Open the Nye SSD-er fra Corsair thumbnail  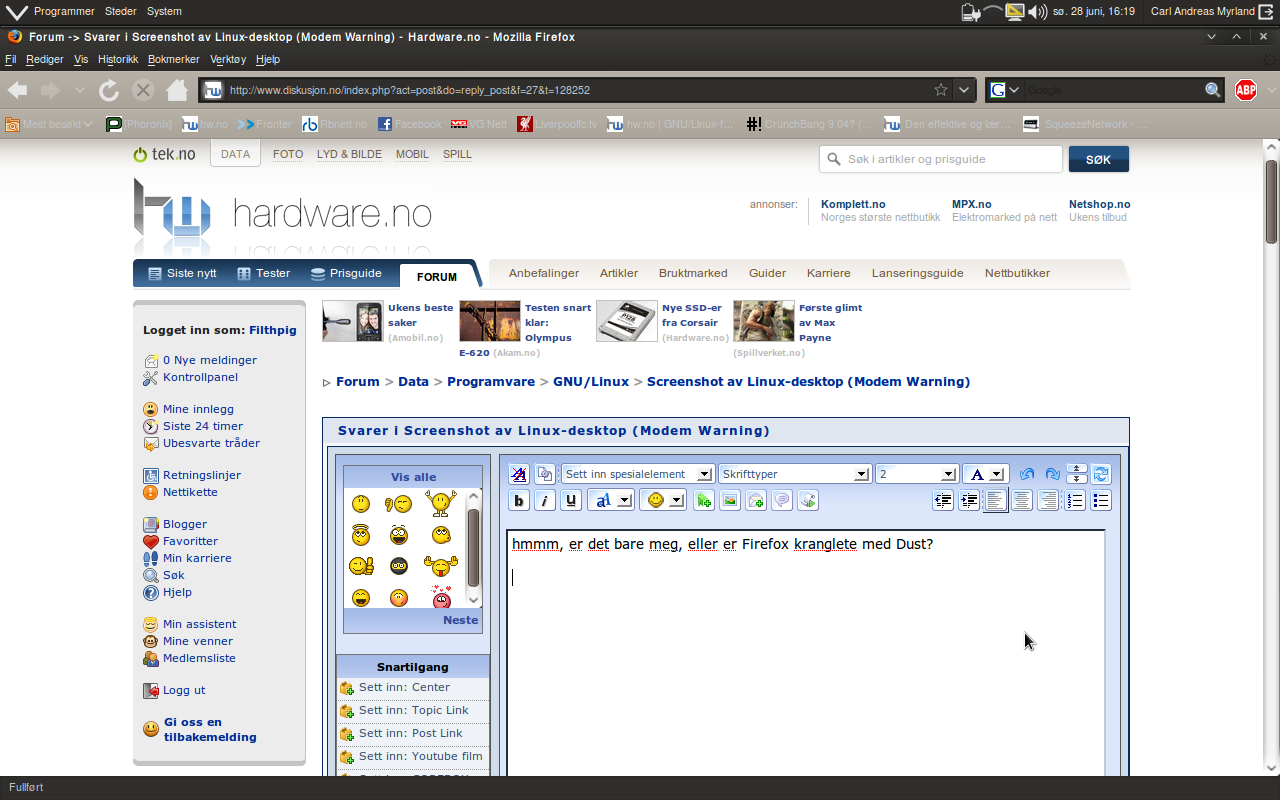(627, 322)
